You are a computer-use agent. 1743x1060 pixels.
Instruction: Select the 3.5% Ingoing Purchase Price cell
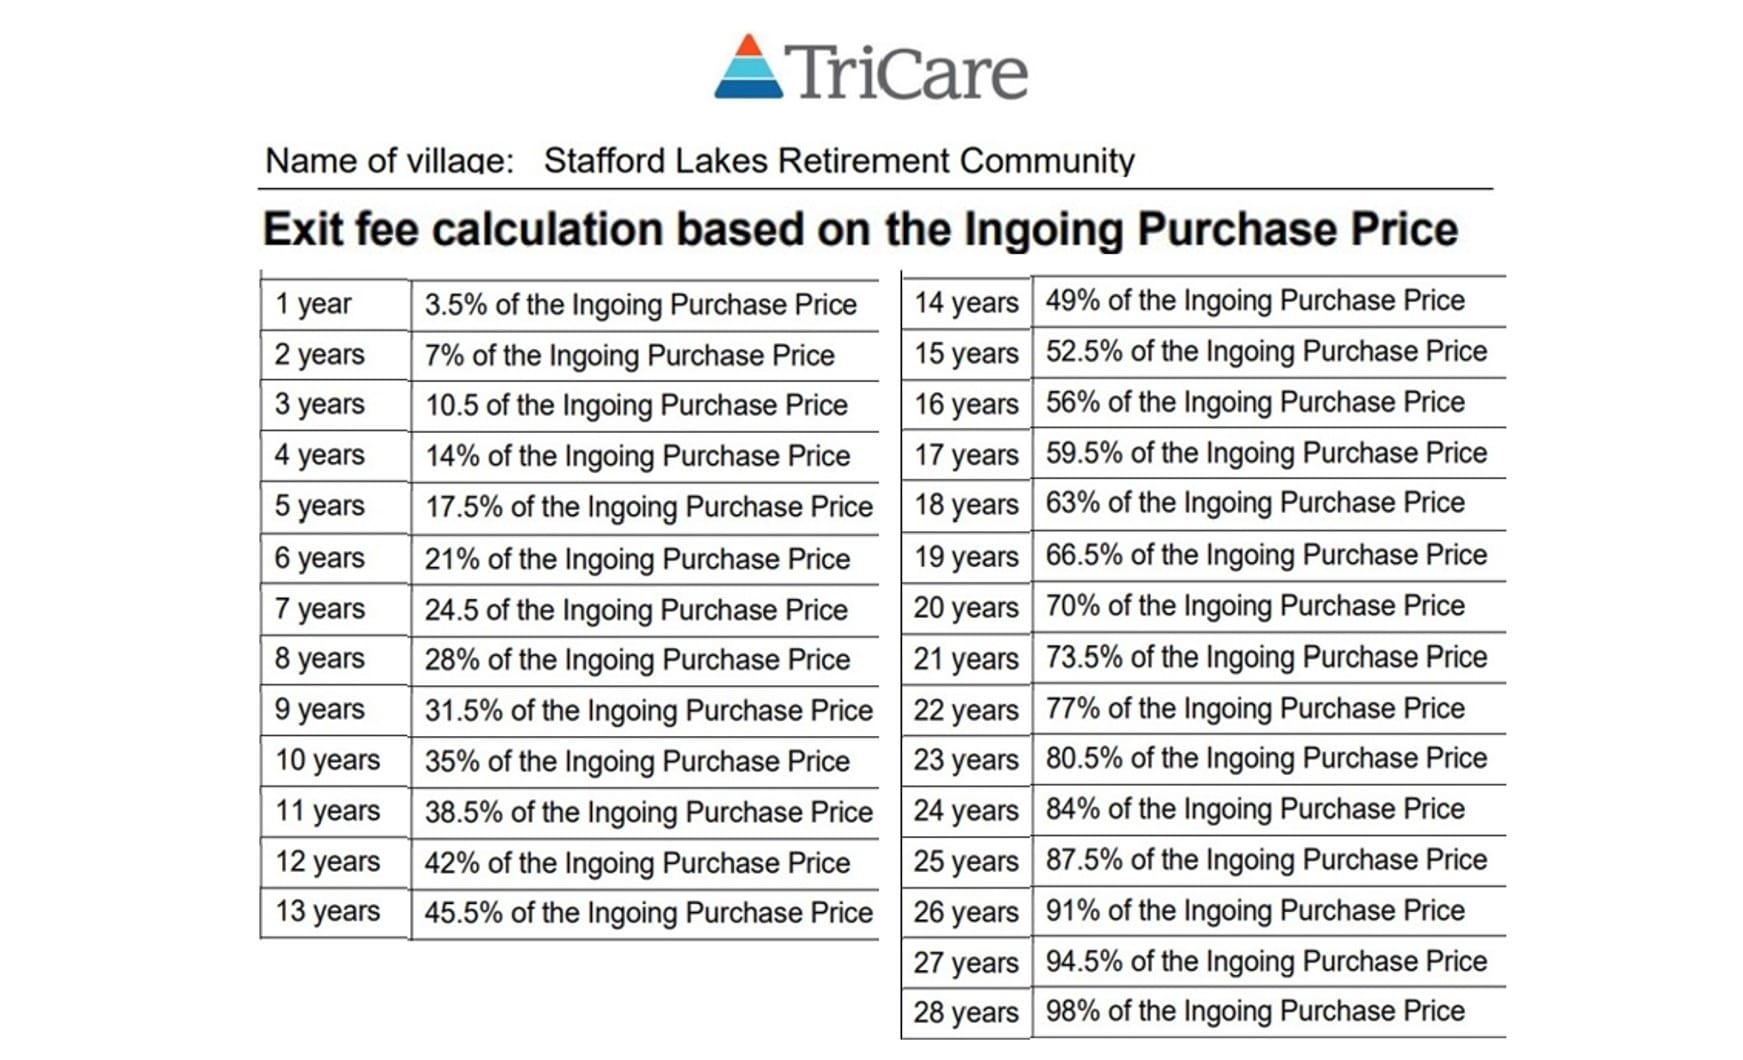coord(641,305)
